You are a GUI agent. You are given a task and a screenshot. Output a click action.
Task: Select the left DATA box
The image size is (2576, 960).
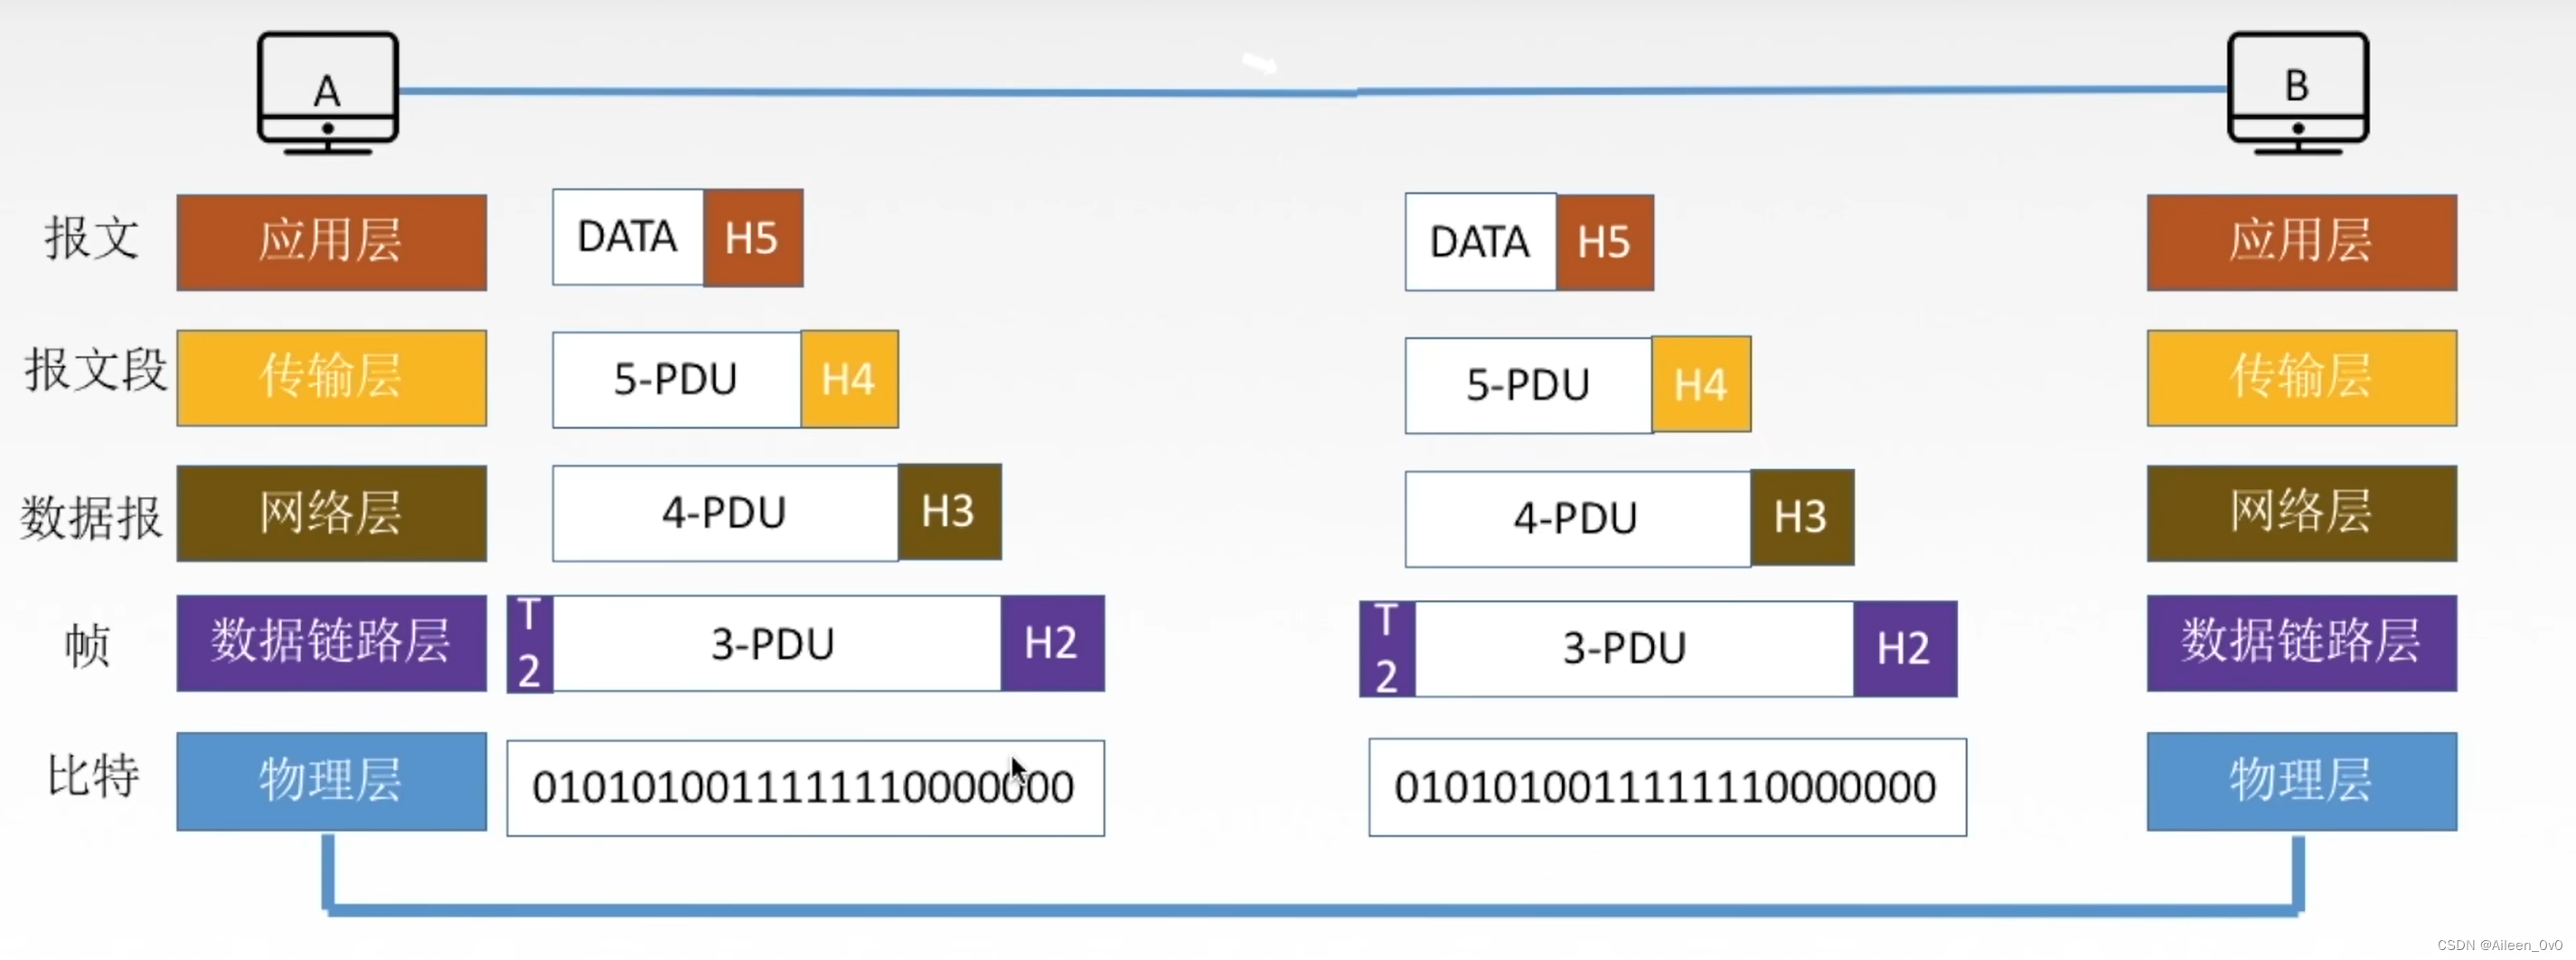(x=627, y=238)
